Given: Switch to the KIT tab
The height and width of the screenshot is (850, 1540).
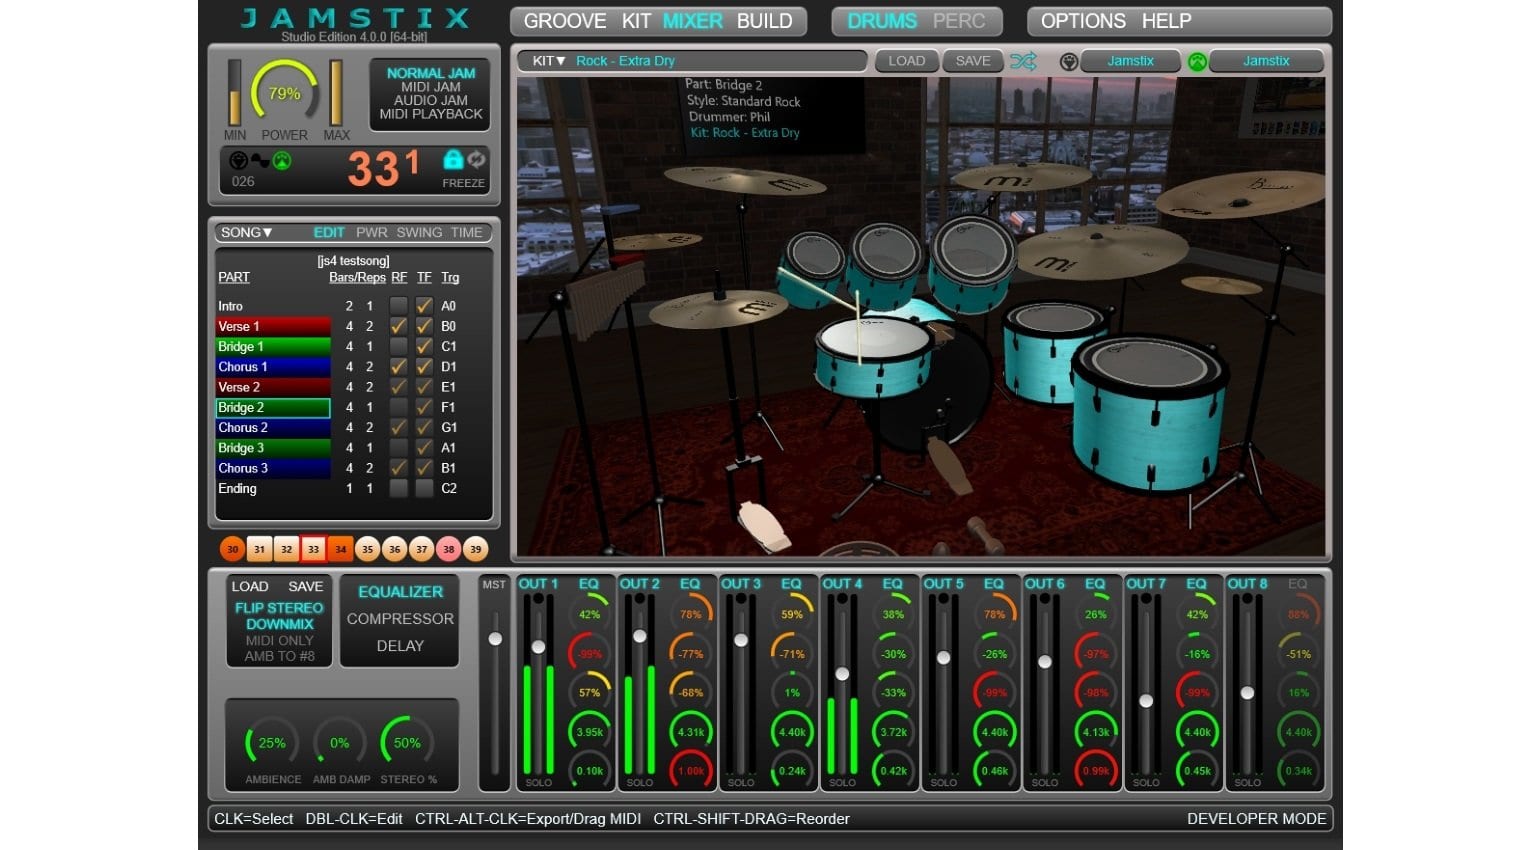Looking at the screenshot, I should pos(636,21).
